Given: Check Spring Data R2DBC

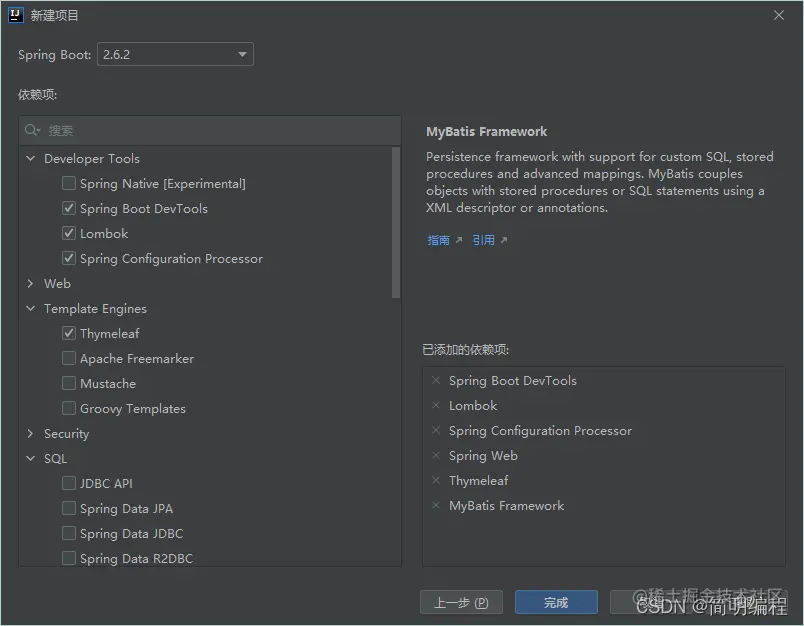Looking at the screenshot, I should pyautogui.click(x=69, y=558).
